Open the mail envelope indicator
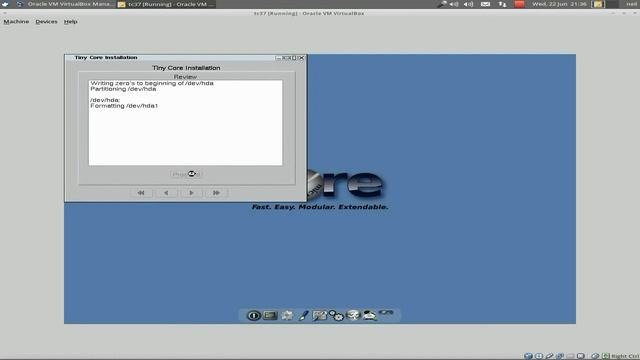Viewport: 640px width, 360px height. (x=485, y=4)
